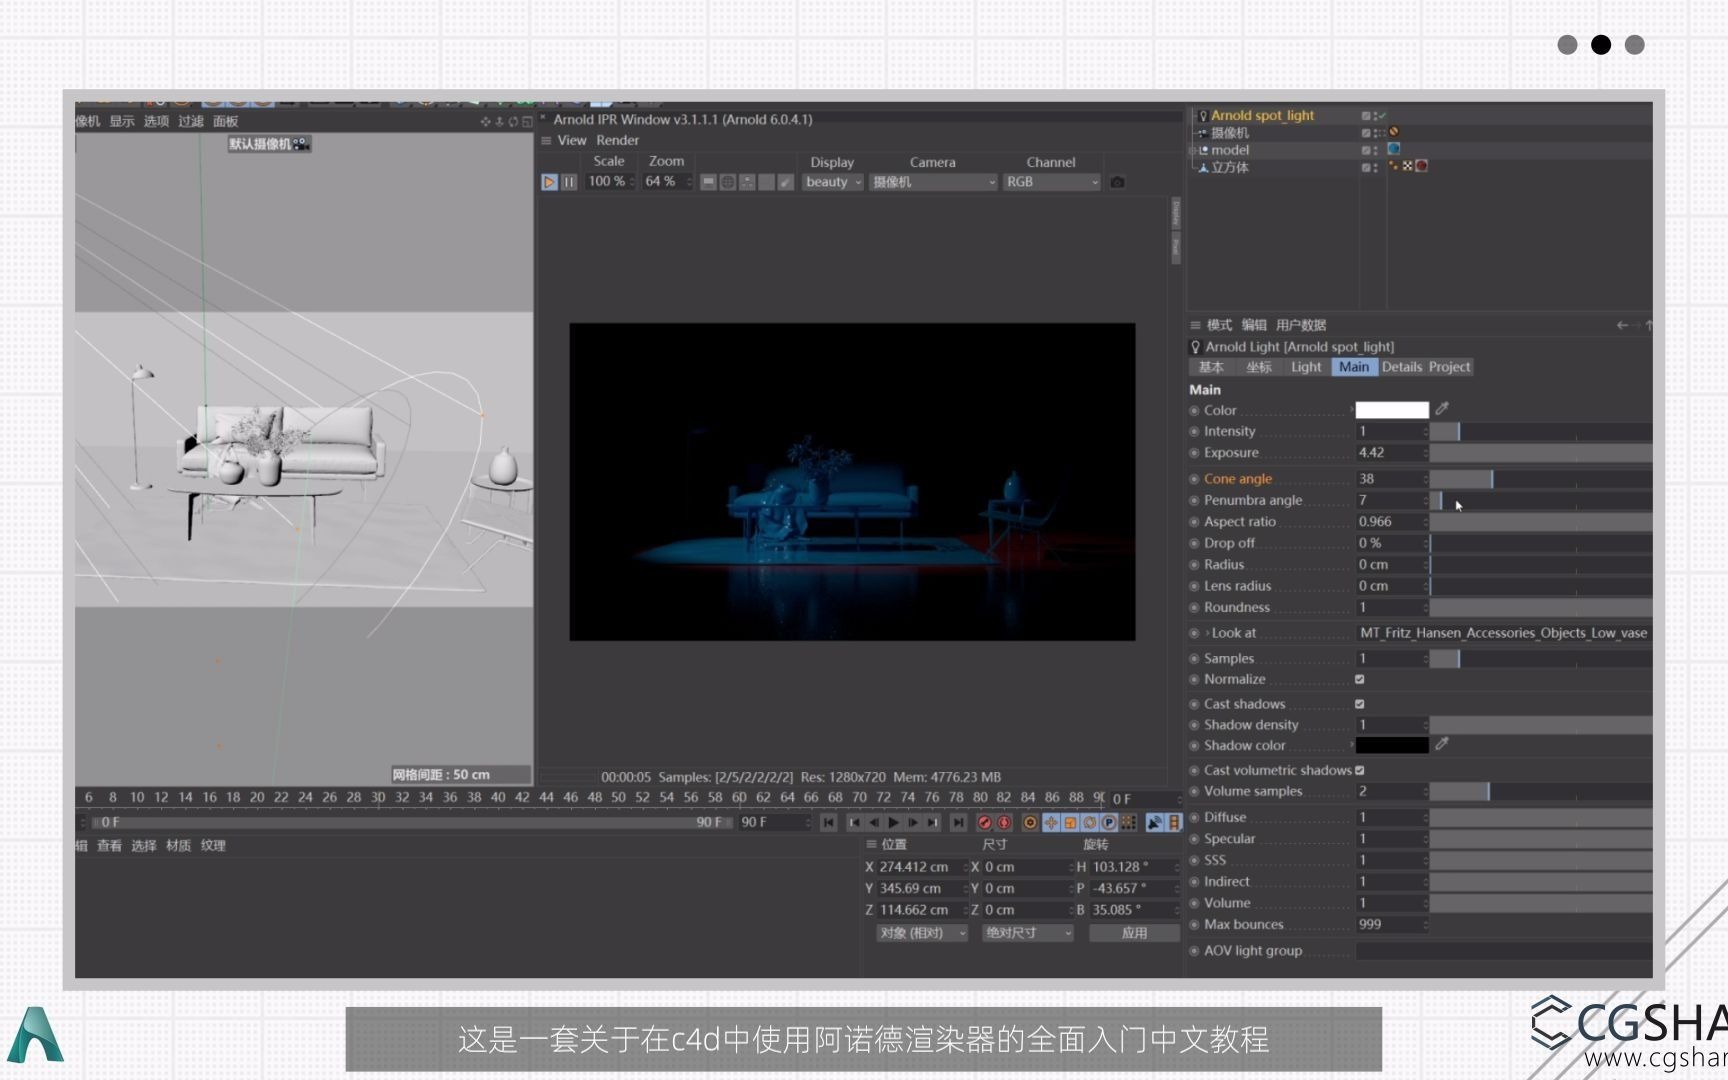Toggle the Normalize checkbox
This screenshot has height=1080, width=1728.
coord(1359,679)
